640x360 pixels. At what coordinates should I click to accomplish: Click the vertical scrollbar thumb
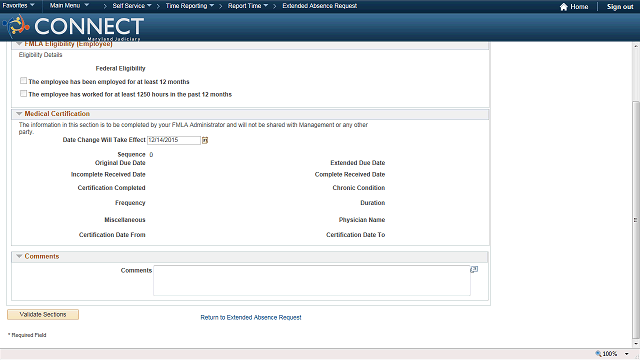click(x=636, y=220)
